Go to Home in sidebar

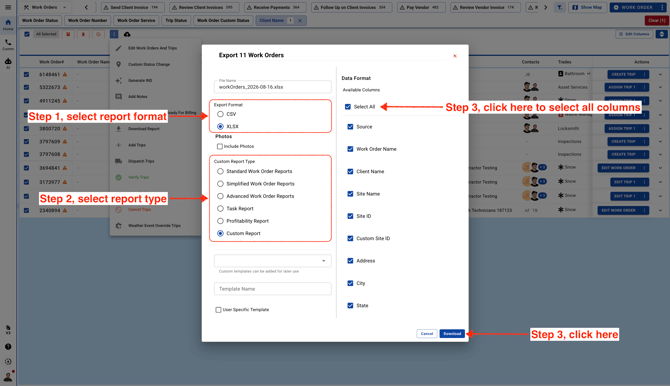(x=8, y=25)
